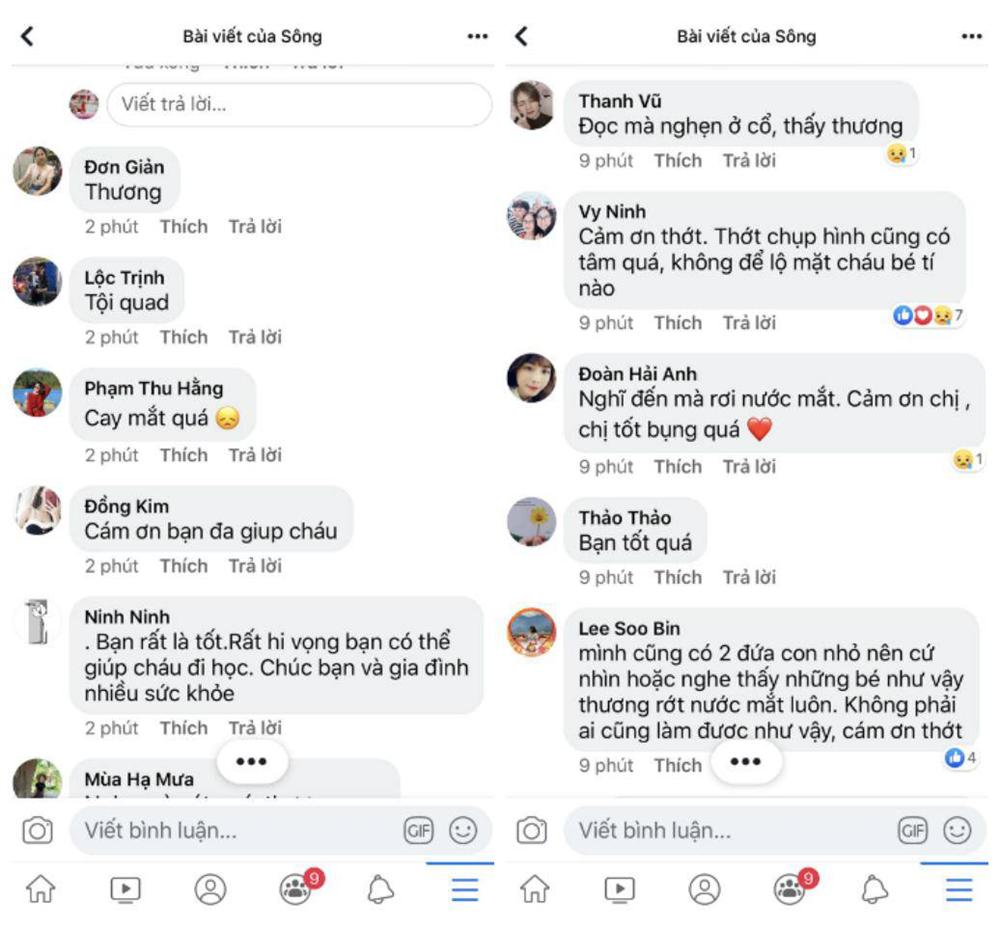
Task: Like Đơn Giản's comment with Thích
Action: point(183,227)
